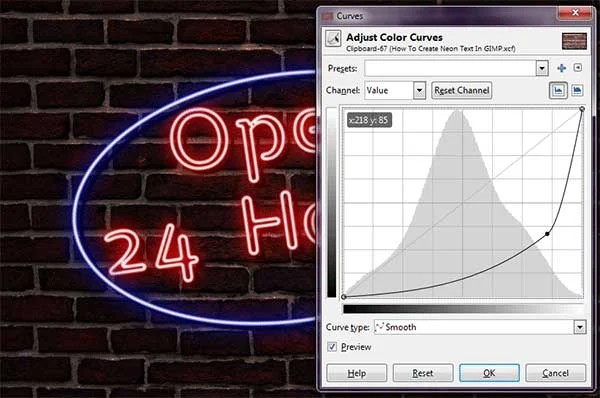Open the Presets dropdown arrow

click(542, 69)
